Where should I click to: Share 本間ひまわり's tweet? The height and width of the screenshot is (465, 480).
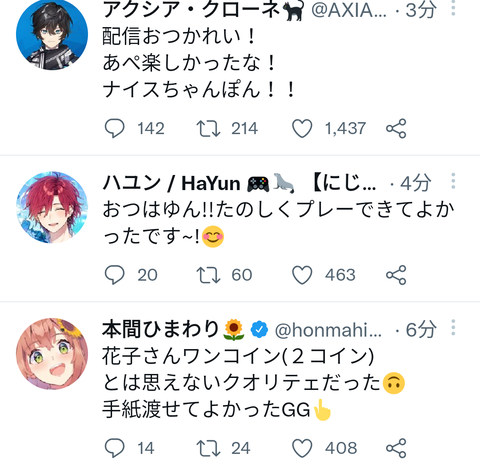pos(396,448)
